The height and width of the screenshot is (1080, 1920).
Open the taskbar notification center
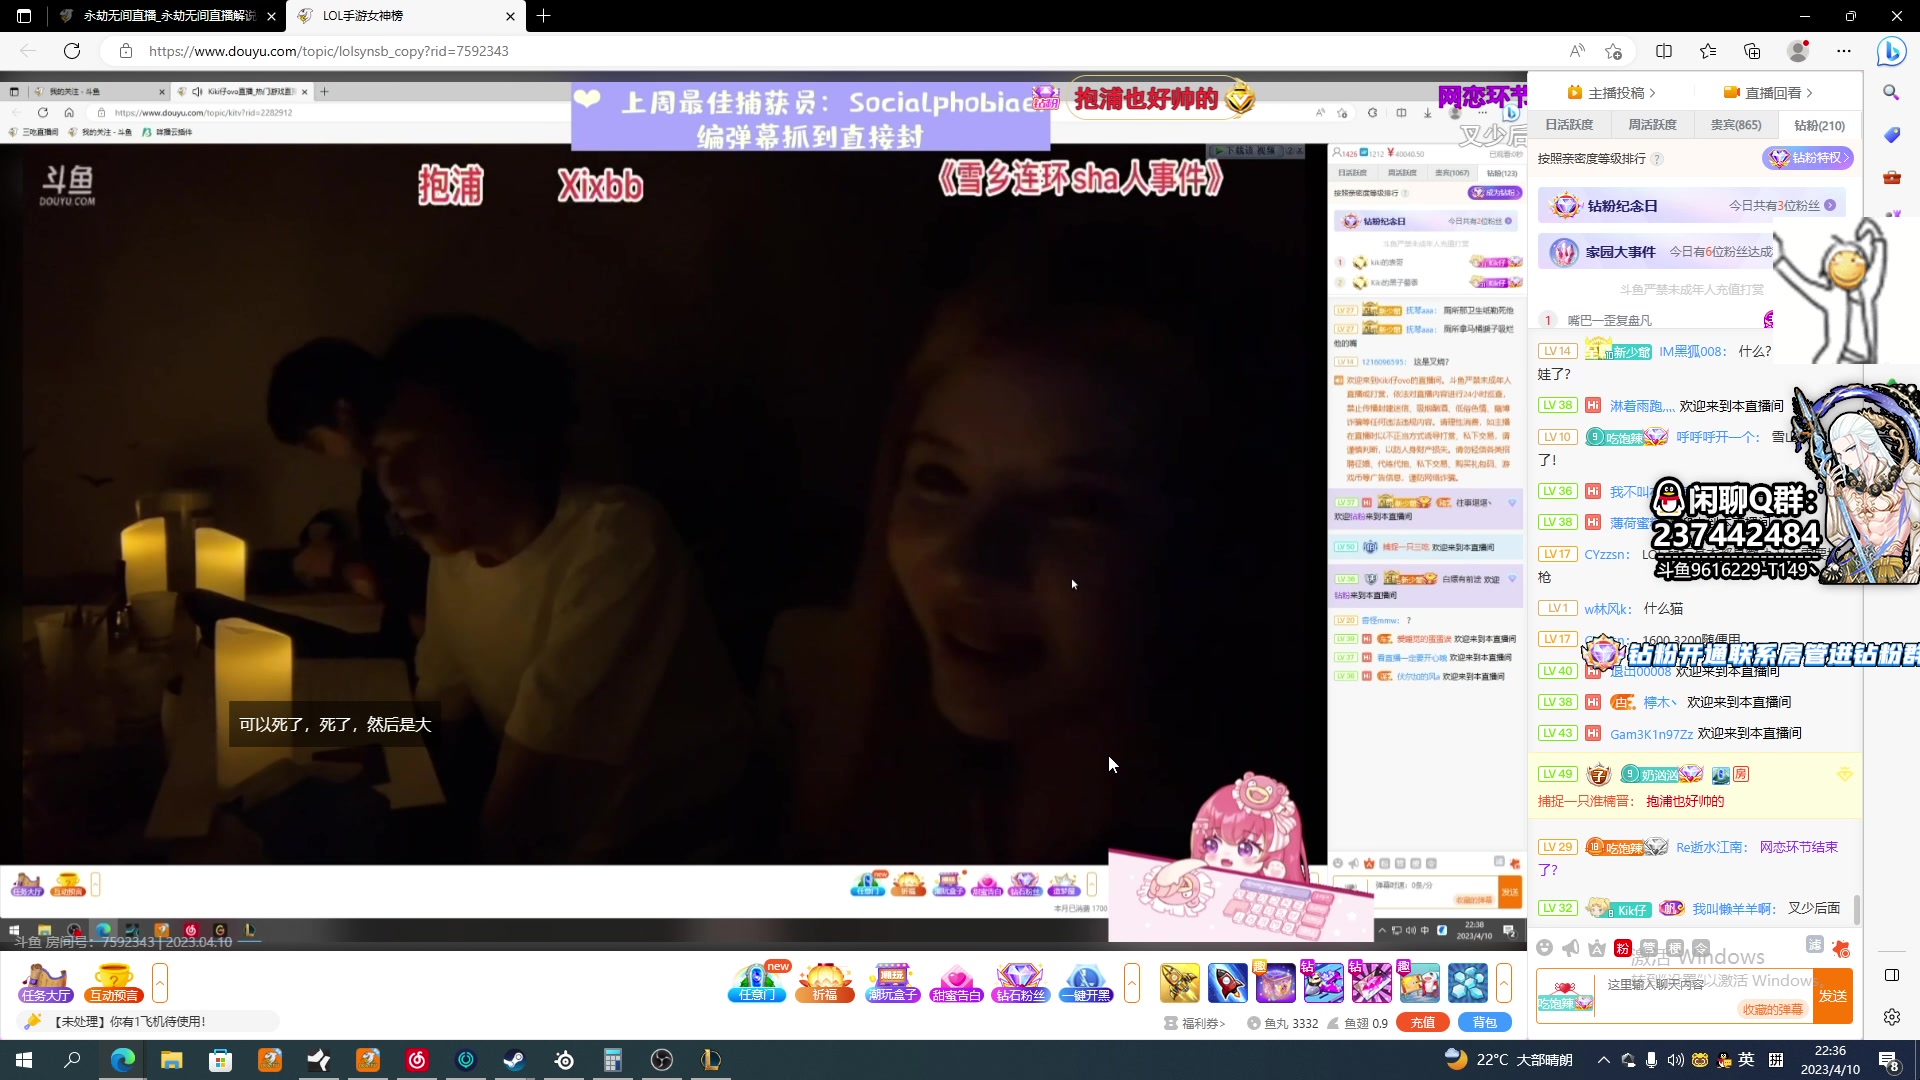[x=1889, y=1061]
